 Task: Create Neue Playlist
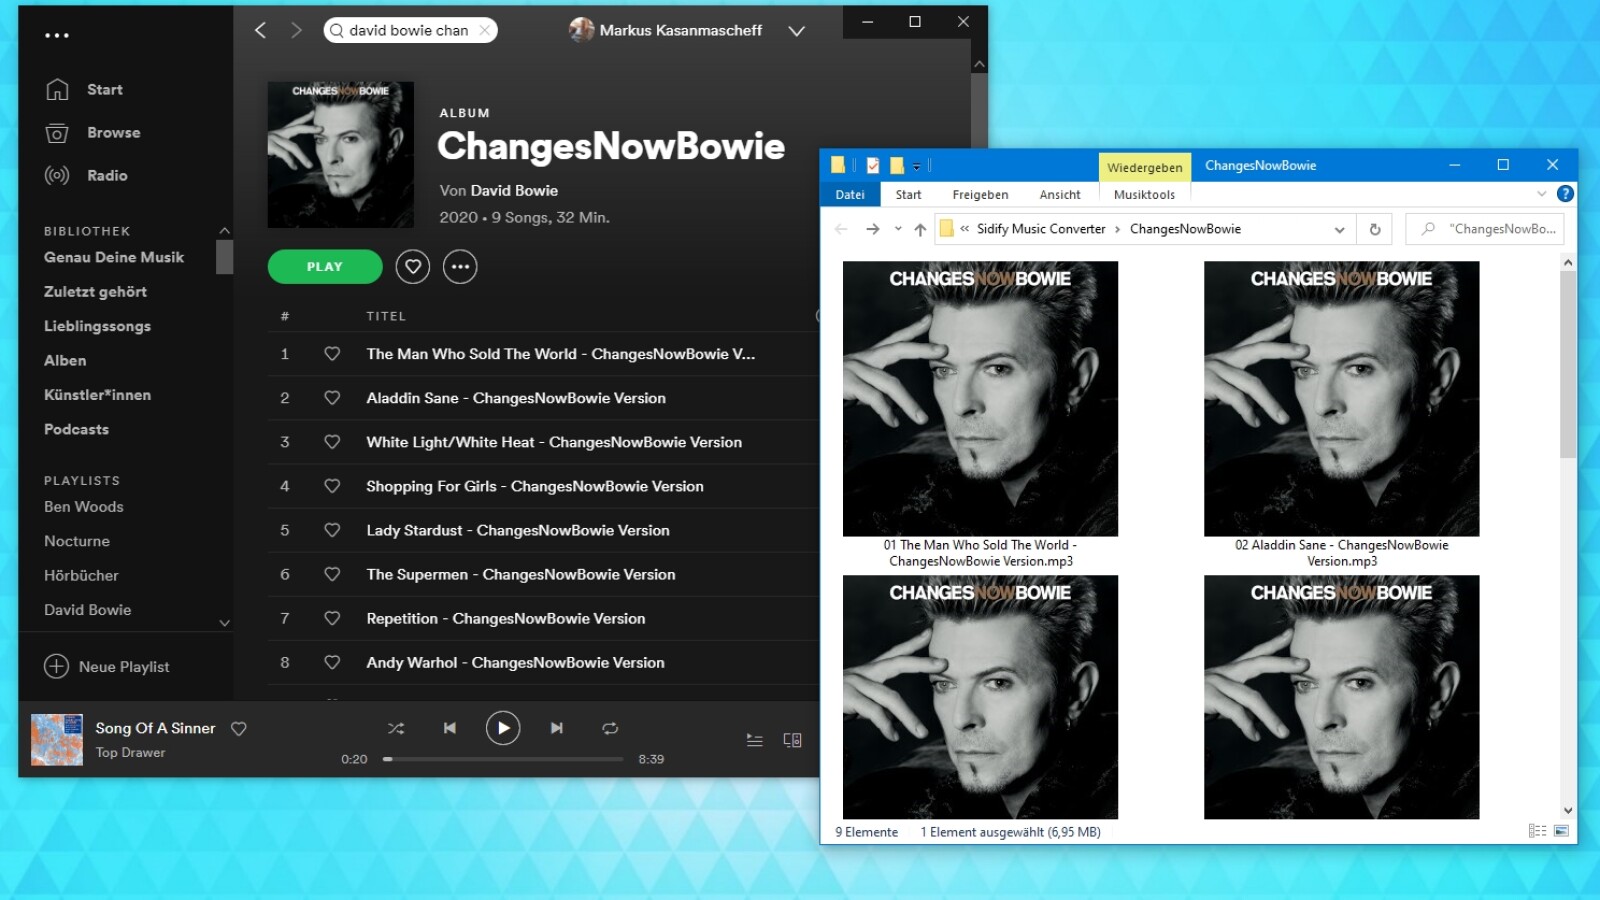pos(107,667)
